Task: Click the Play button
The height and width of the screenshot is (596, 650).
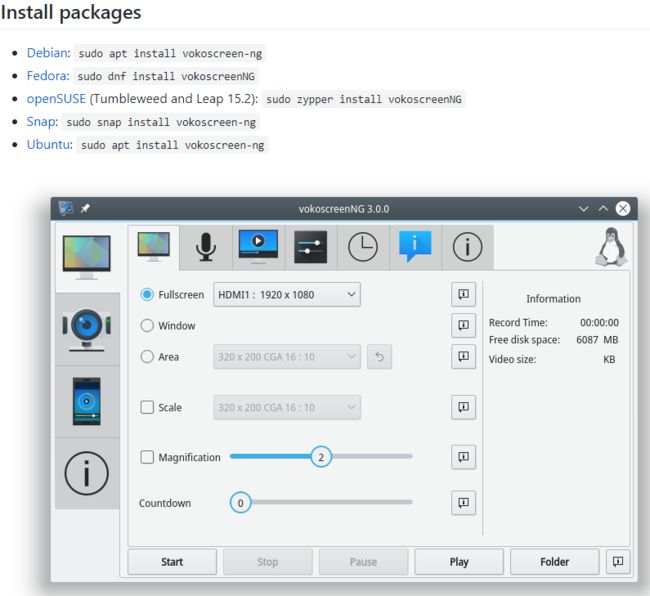Action: [459, 562]
